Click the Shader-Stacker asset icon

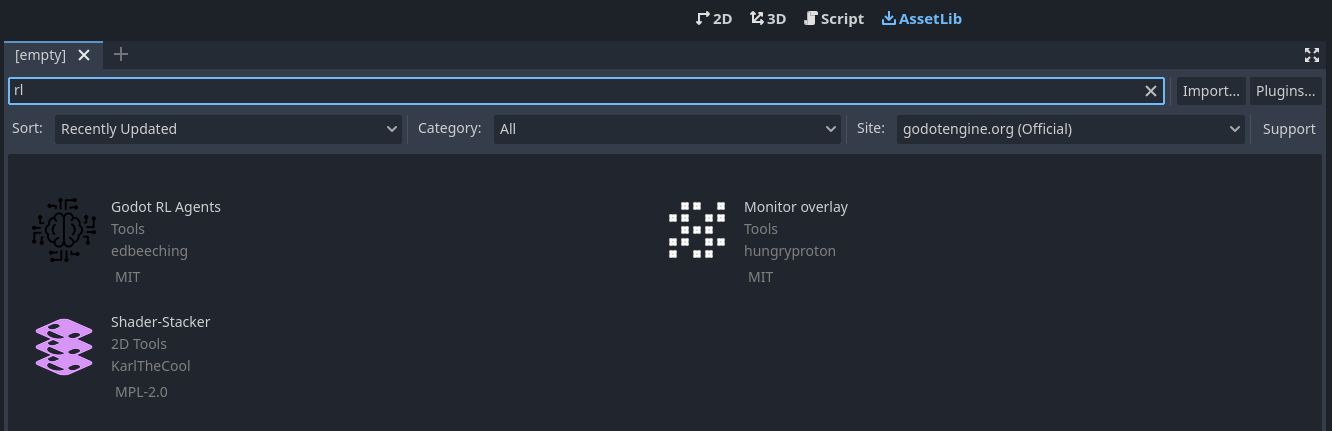[64, 346]
